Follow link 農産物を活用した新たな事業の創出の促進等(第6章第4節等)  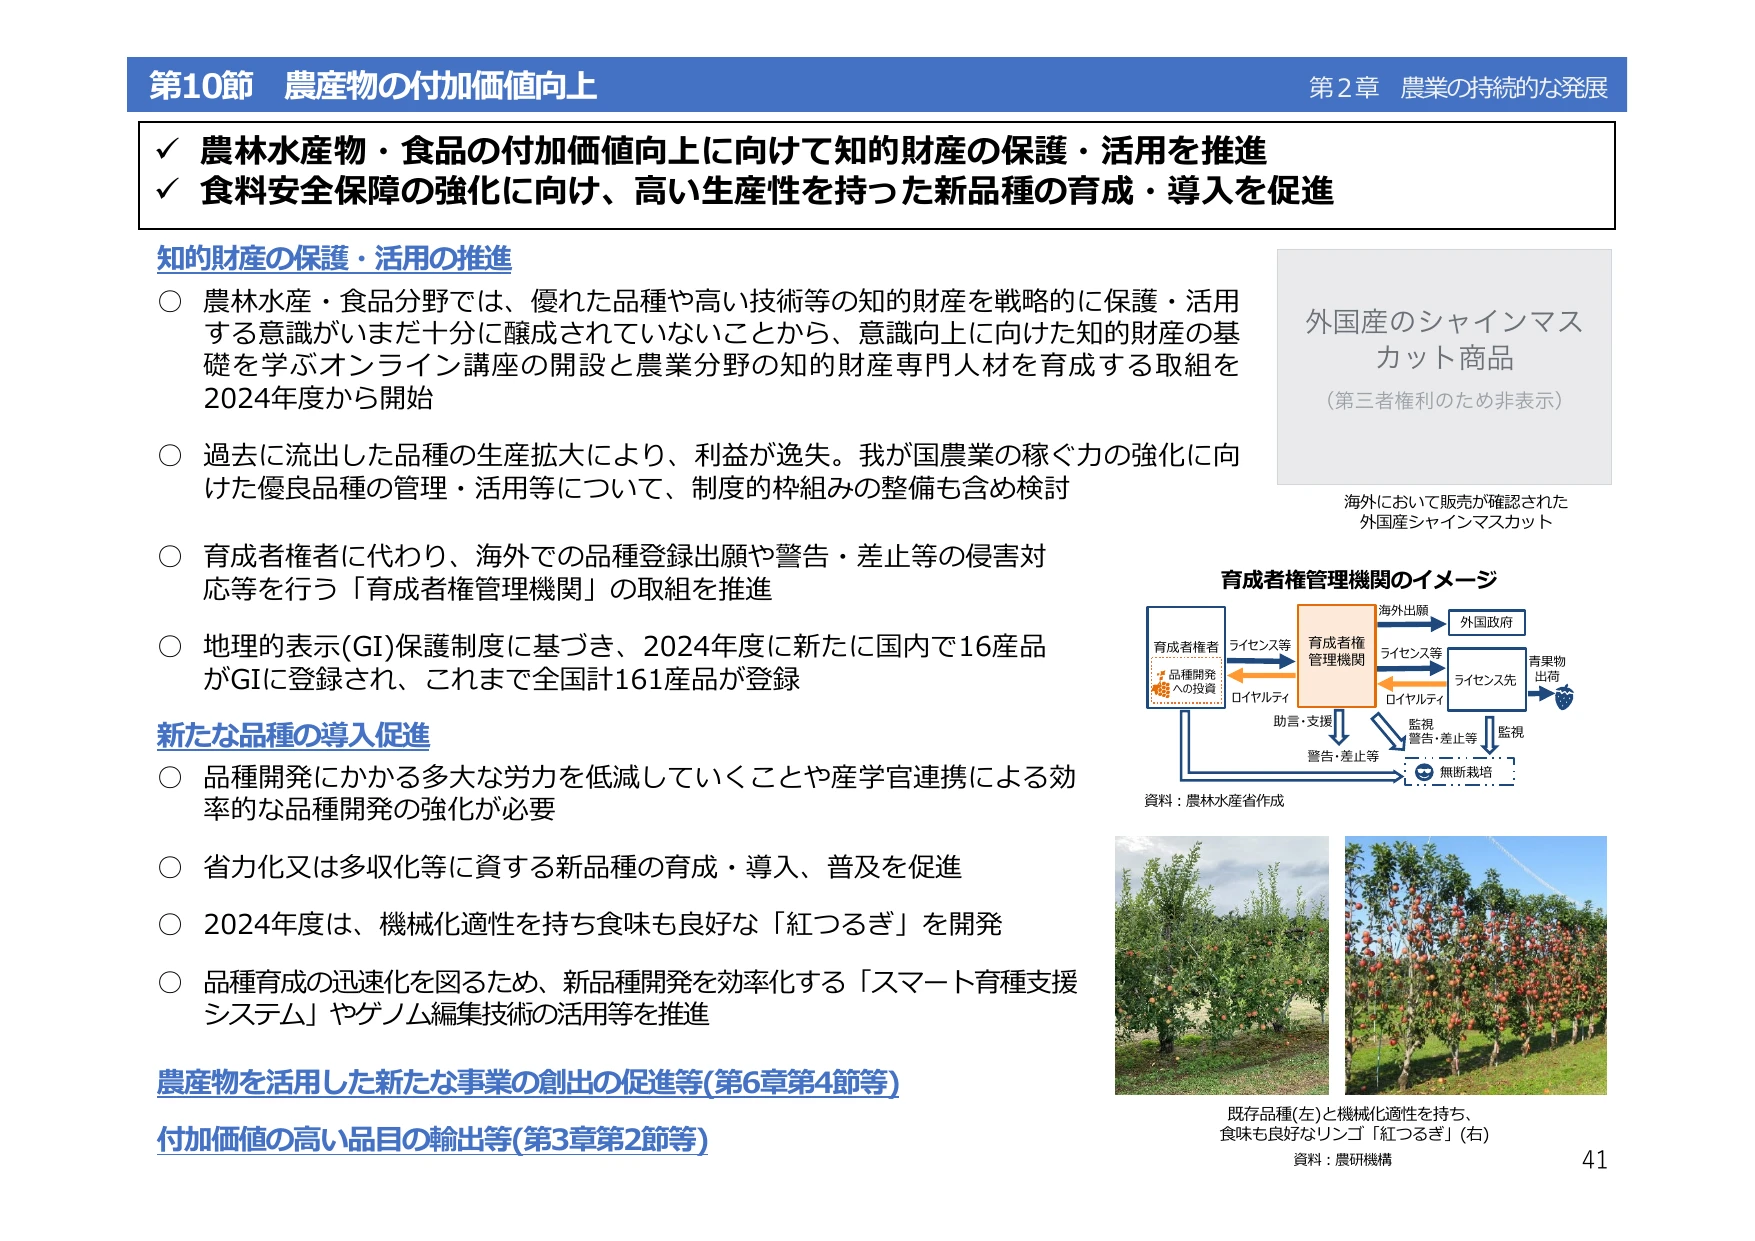point(528,1083)
